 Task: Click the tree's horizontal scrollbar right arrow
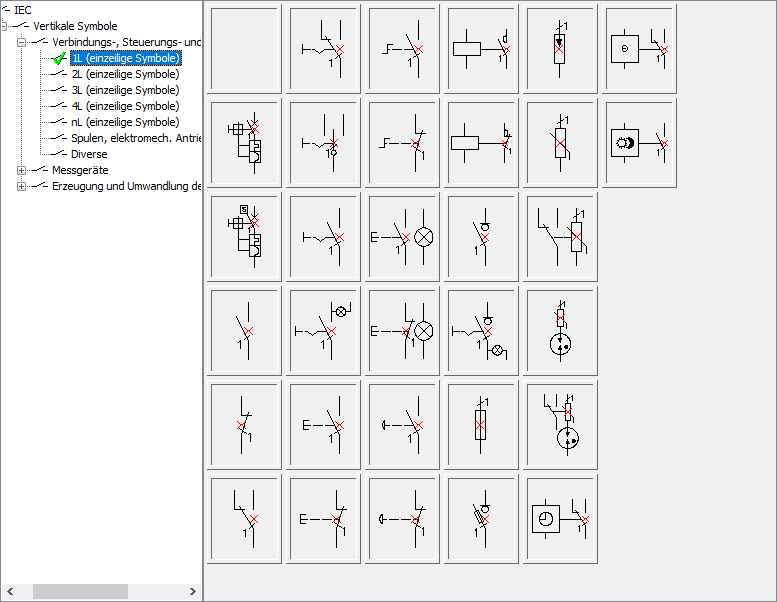point(194,591)
